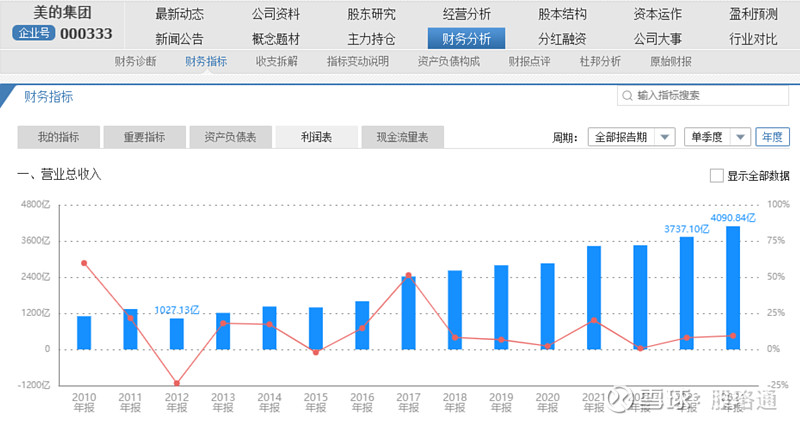800x424 pixels.
Task: Open the 公司大事 menu
Action: point(658,39)
